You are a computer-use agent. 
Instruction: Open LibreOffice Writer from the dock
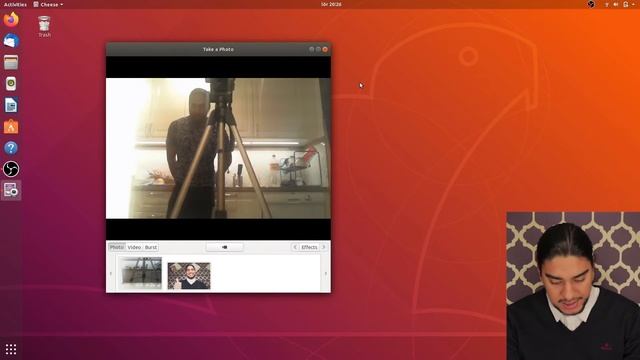11,105
